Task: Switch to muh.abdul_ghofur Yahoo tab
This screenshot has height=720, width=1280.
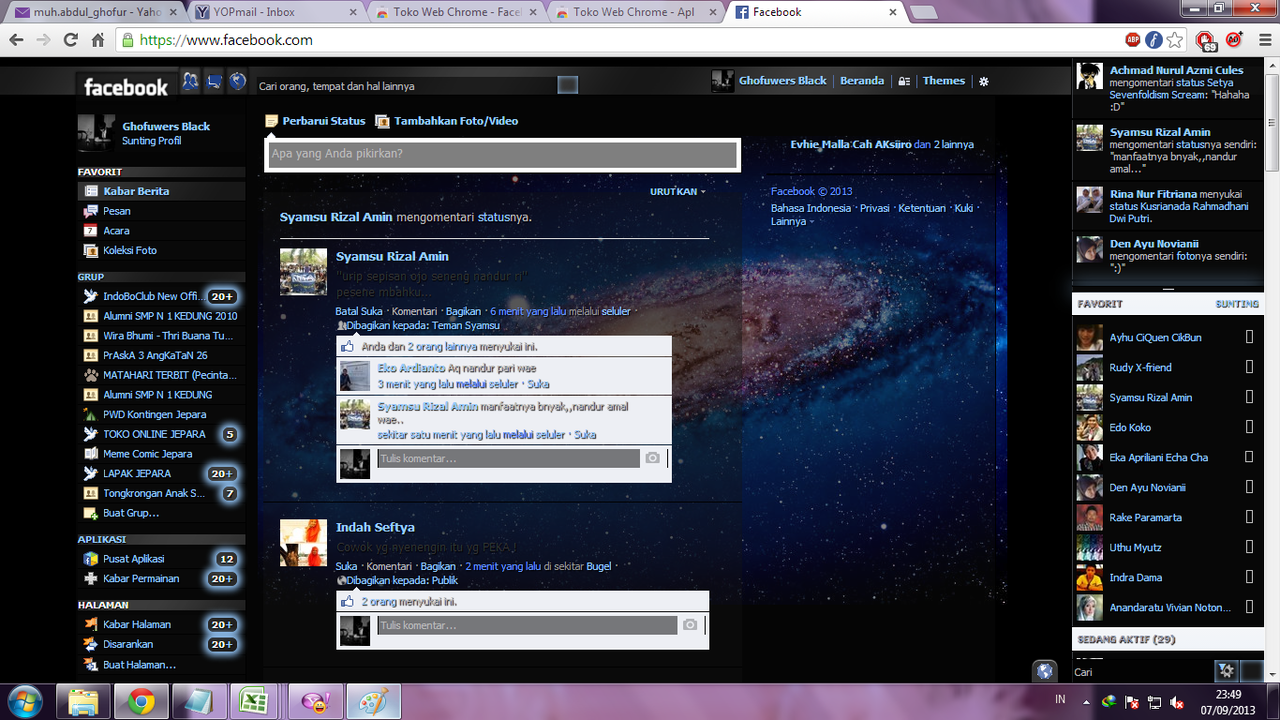Action: pyautogui.click(x=95, y=12)
